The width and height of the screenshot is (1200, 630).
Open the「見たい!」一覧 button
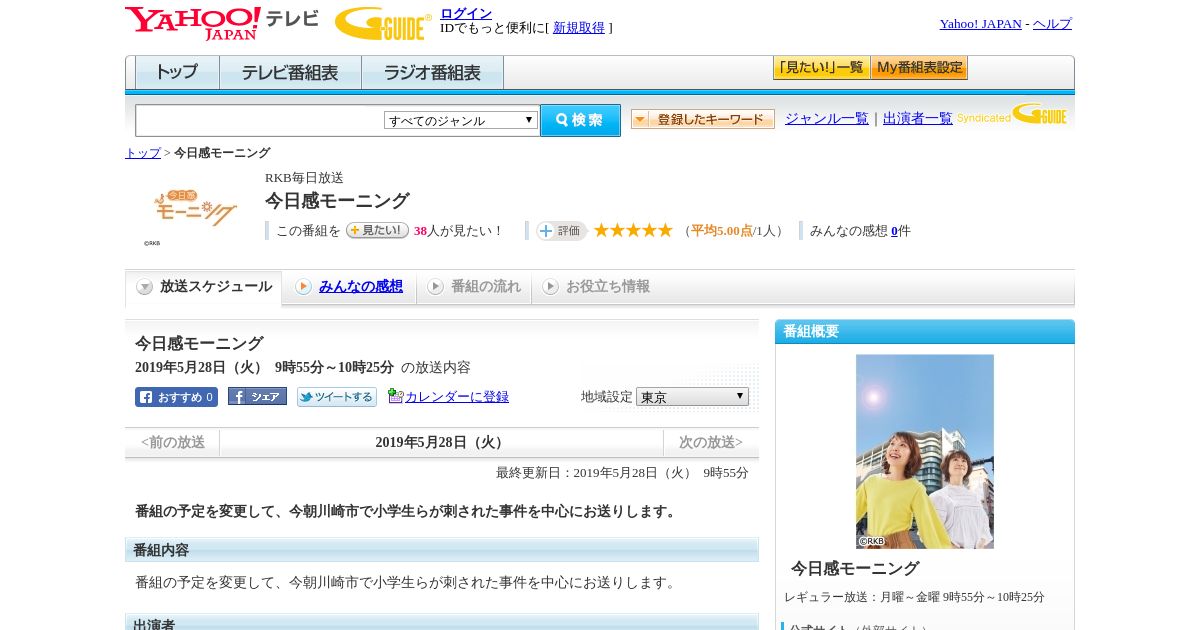tap(822, 68)
